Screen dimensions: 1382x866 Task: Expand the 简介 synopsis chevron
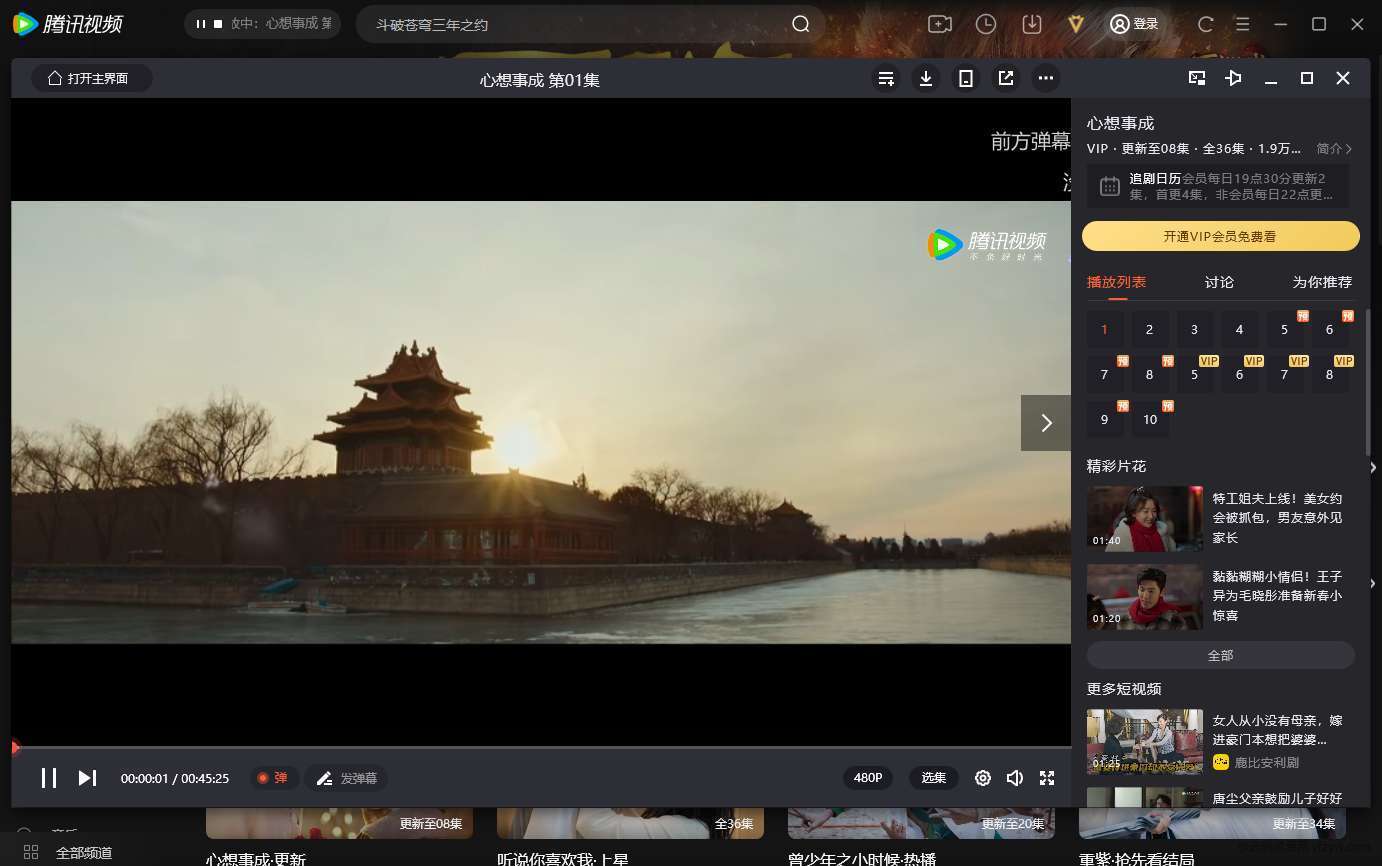(x=1335, y=148)
